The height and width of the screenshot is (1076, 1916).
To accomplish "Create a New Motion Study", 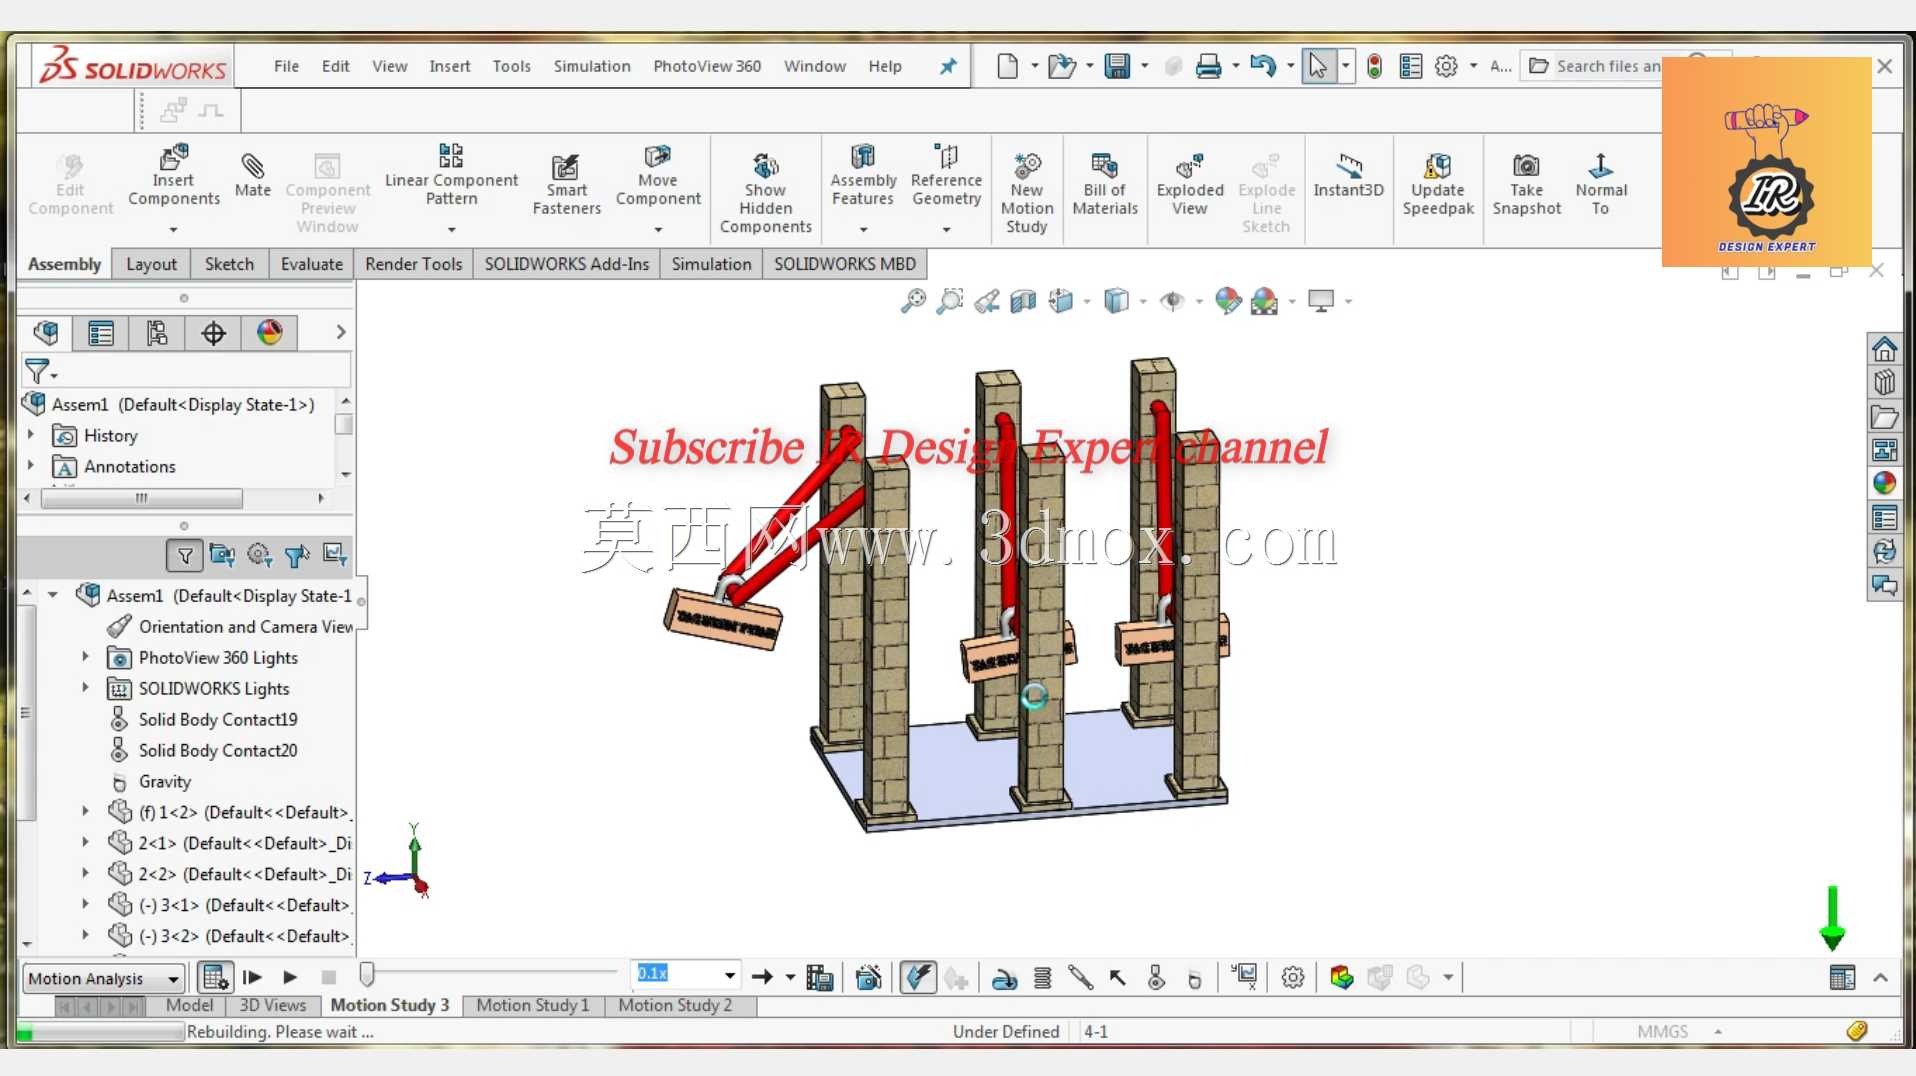I will 1027,194.
